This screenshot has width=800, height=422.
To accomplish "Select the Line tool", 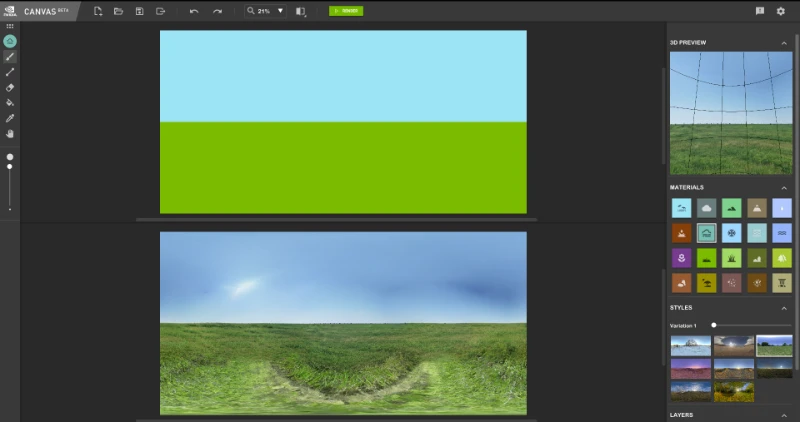I will tap(10, 72).
